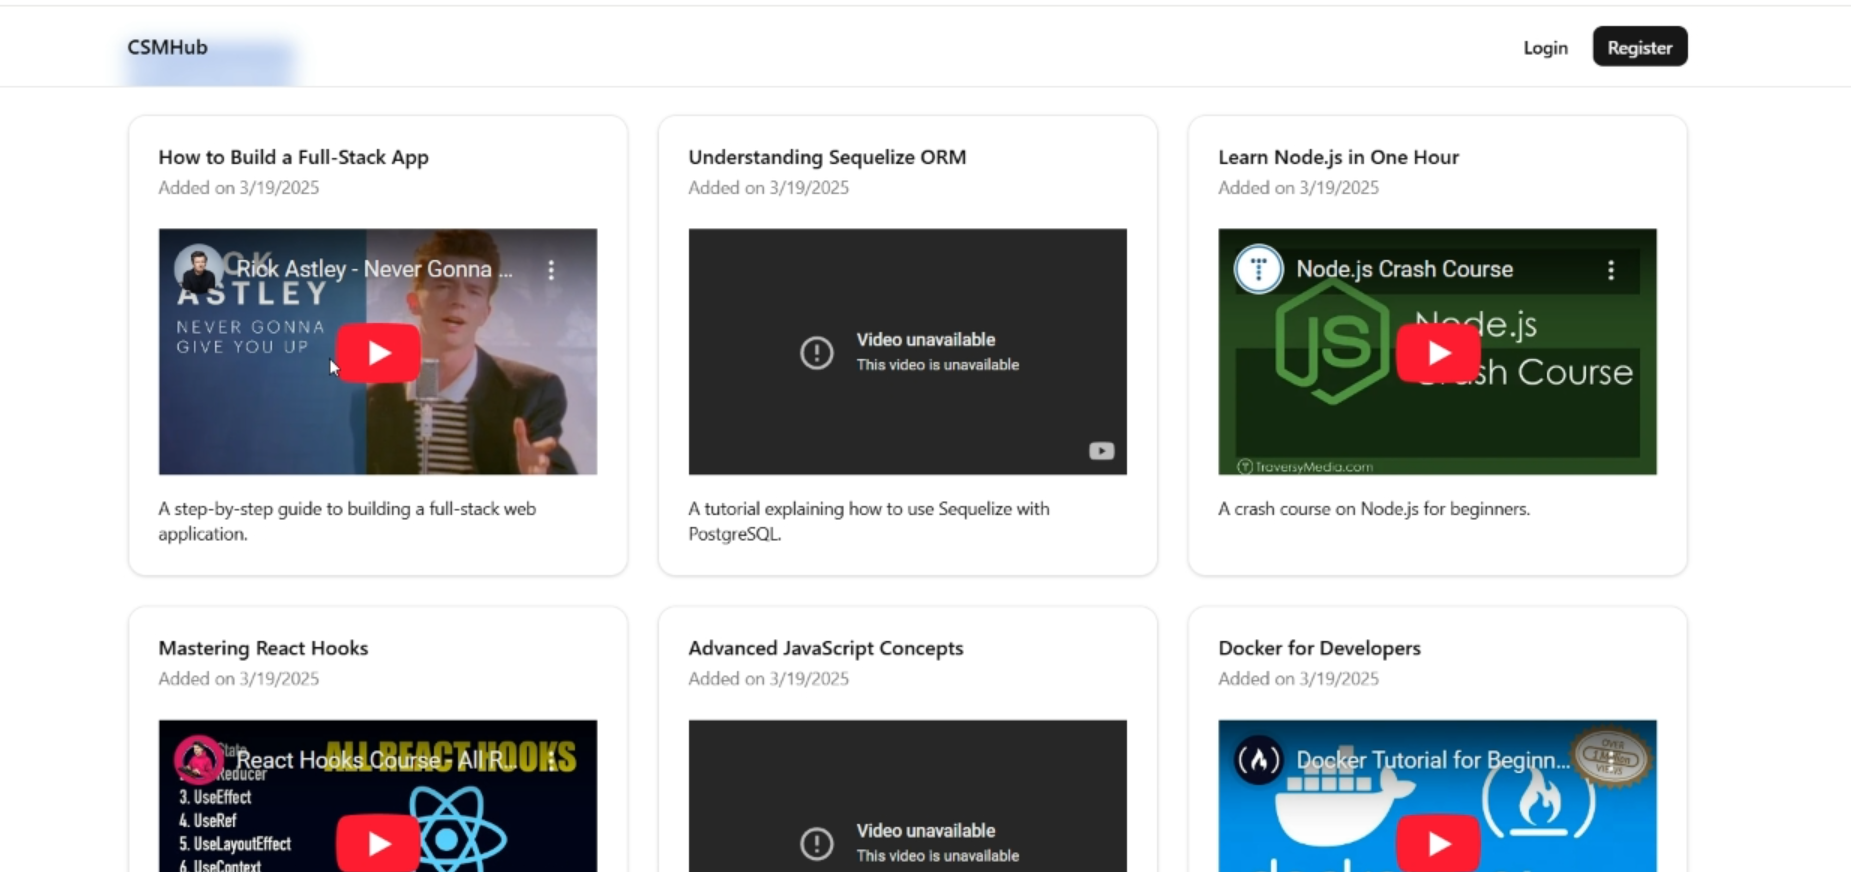1851x872 pixels.
Task: Open the Rick Astley video title link
Action: (374, 269)
